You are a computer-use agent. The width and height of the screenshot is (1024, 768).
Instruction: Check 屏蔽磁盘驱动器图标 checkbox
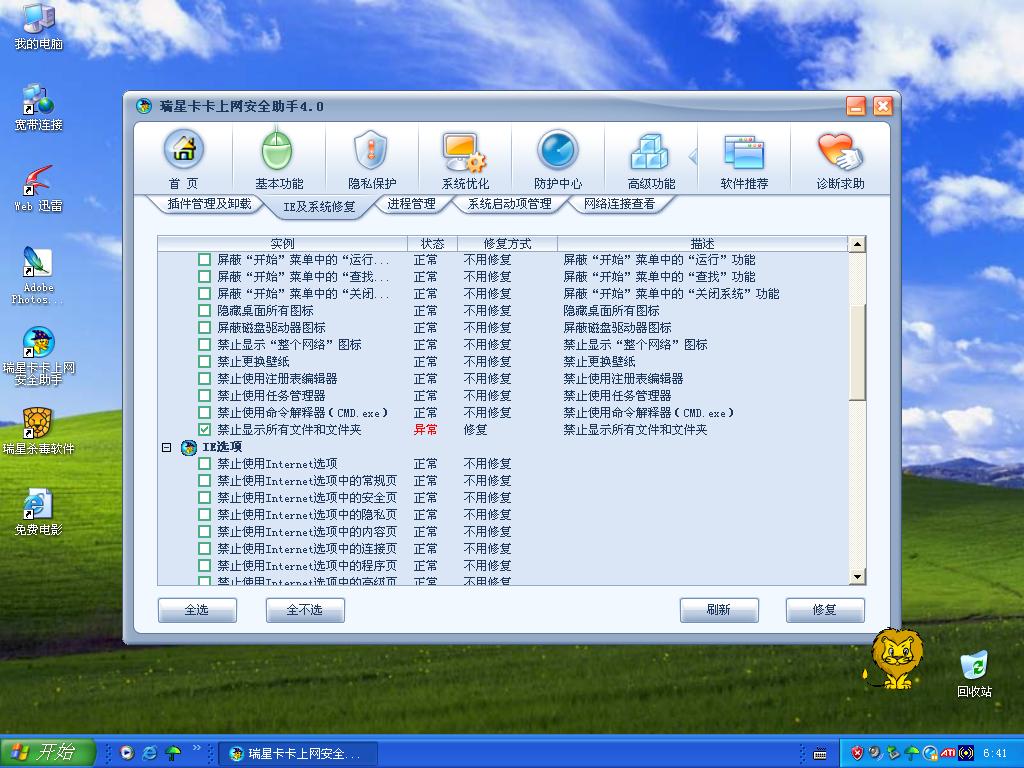point(204,328)
